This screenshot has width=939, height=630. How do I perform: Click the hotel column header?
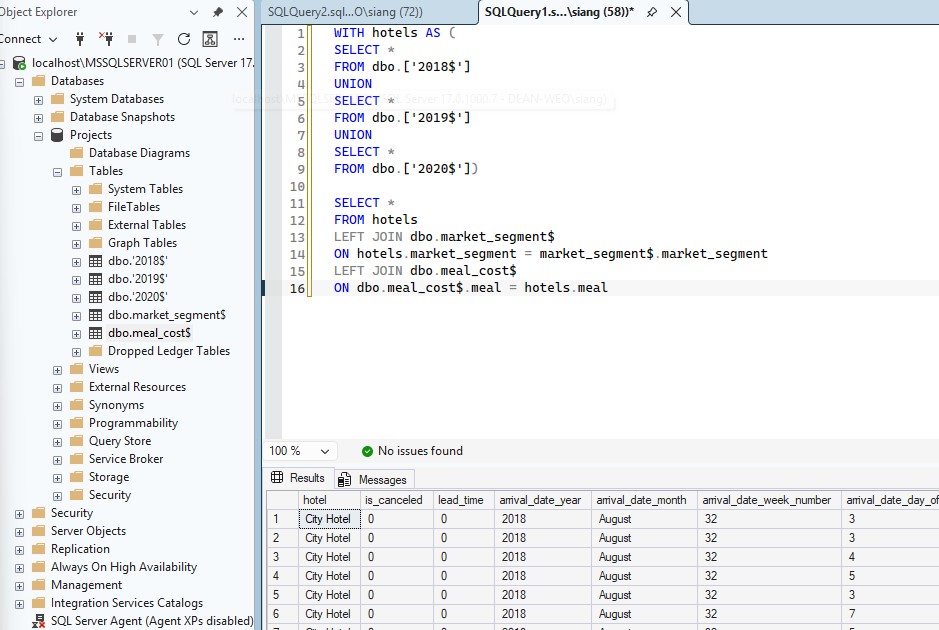click(329, 500)
